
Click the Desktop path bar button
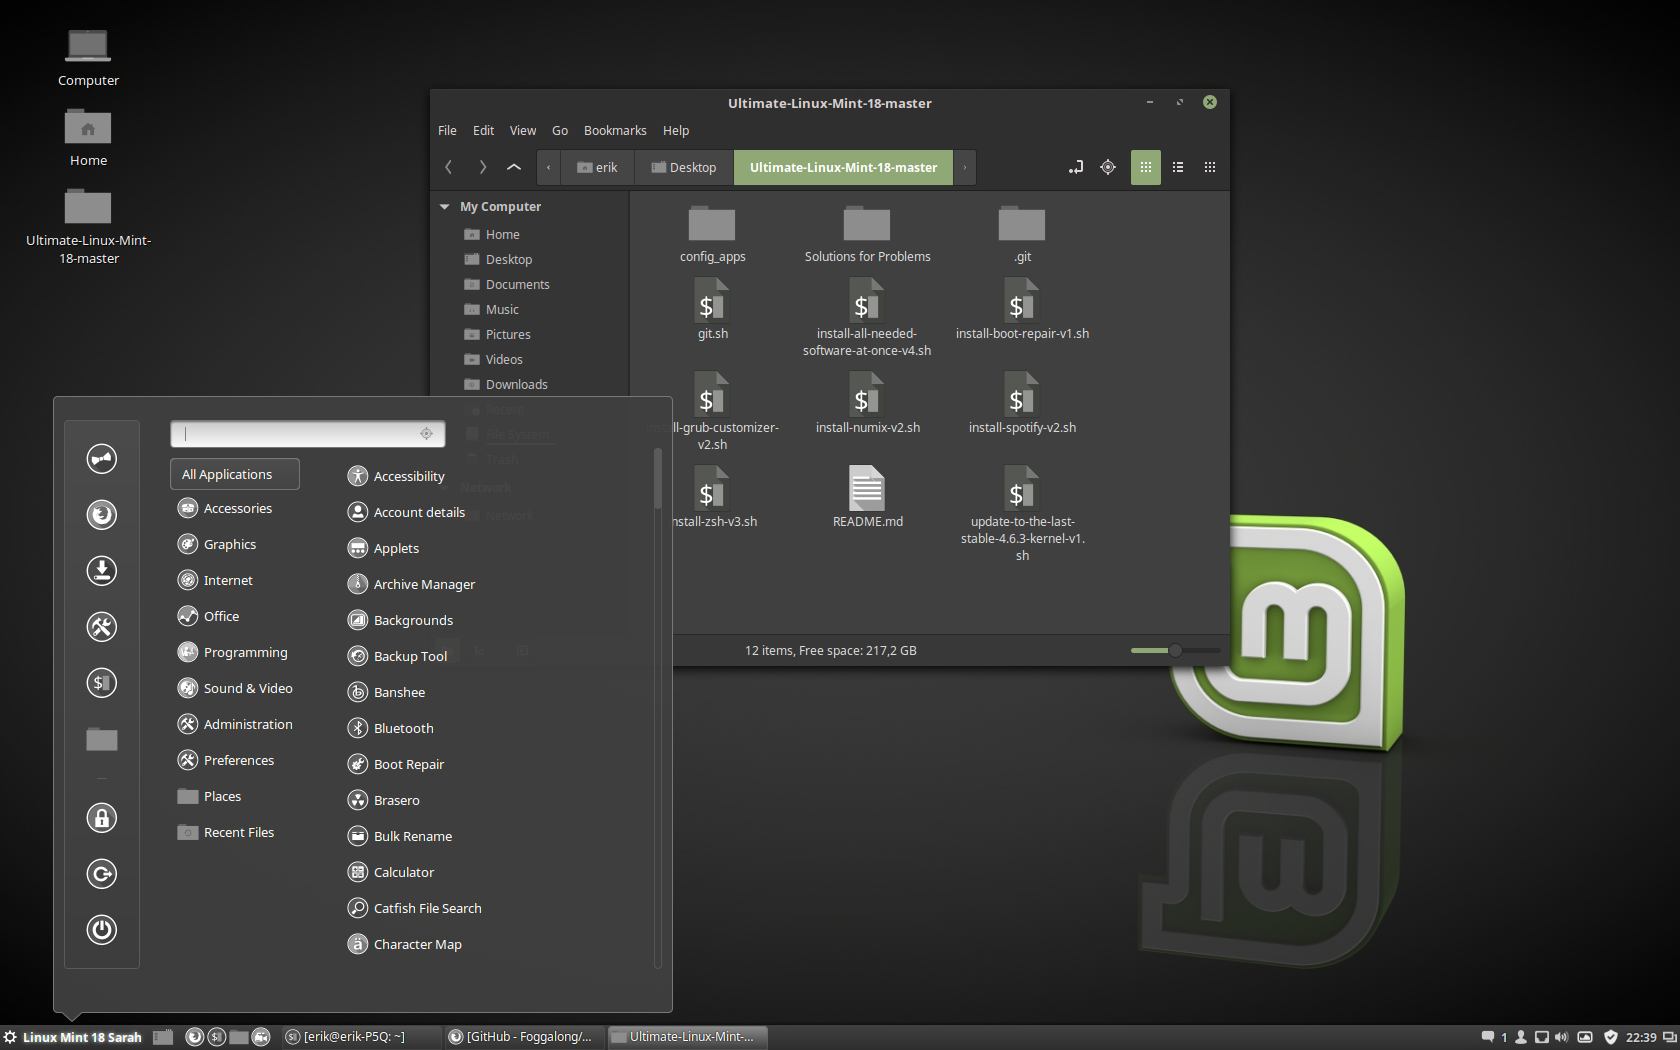(684, 167)
